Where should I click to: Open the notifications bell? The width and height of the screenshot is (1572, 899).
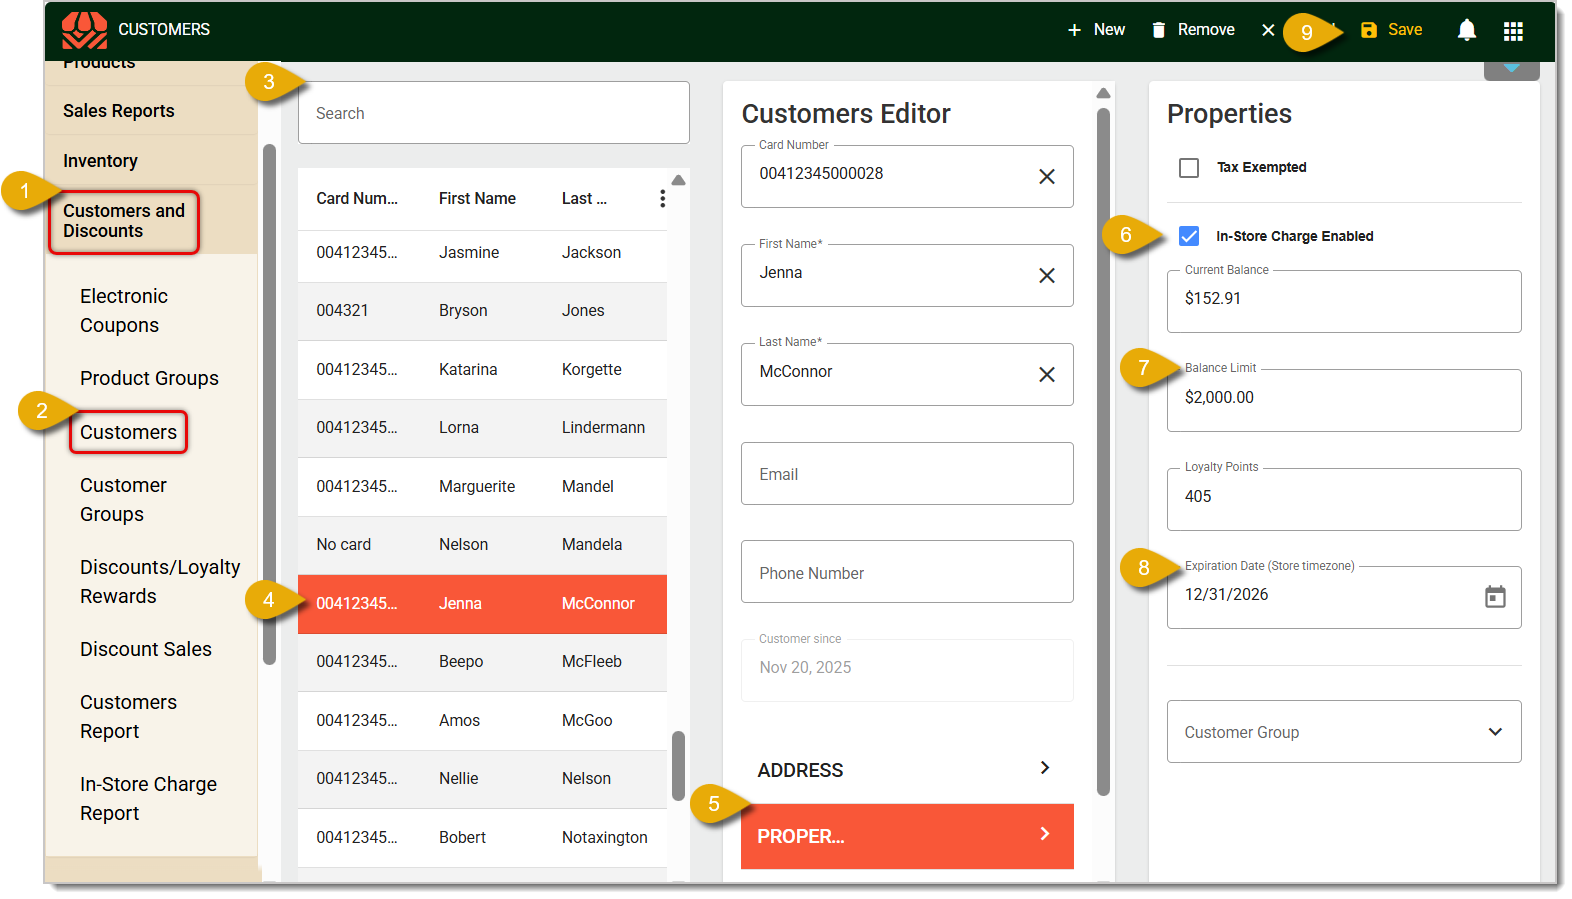1467,30
